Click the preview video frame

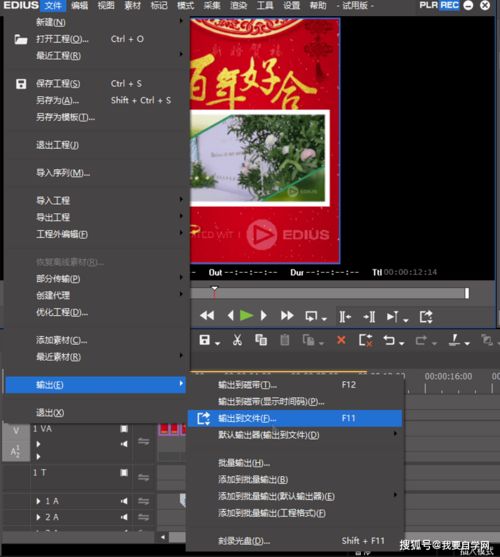coord(265,141)
